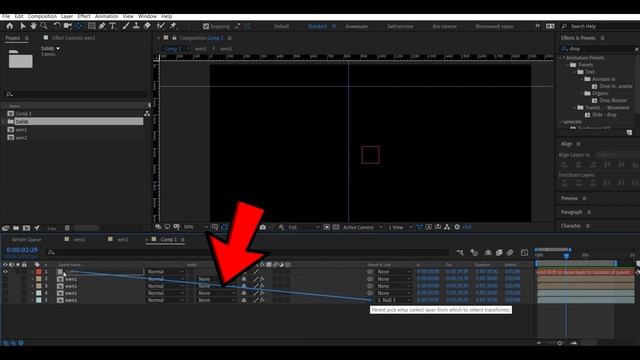Click the timeline current-time indicator playhead

click(566, 256)
